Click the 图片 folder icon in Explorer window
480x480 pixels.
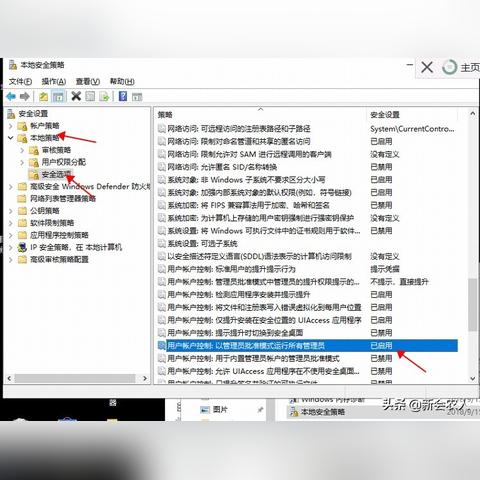205,410
